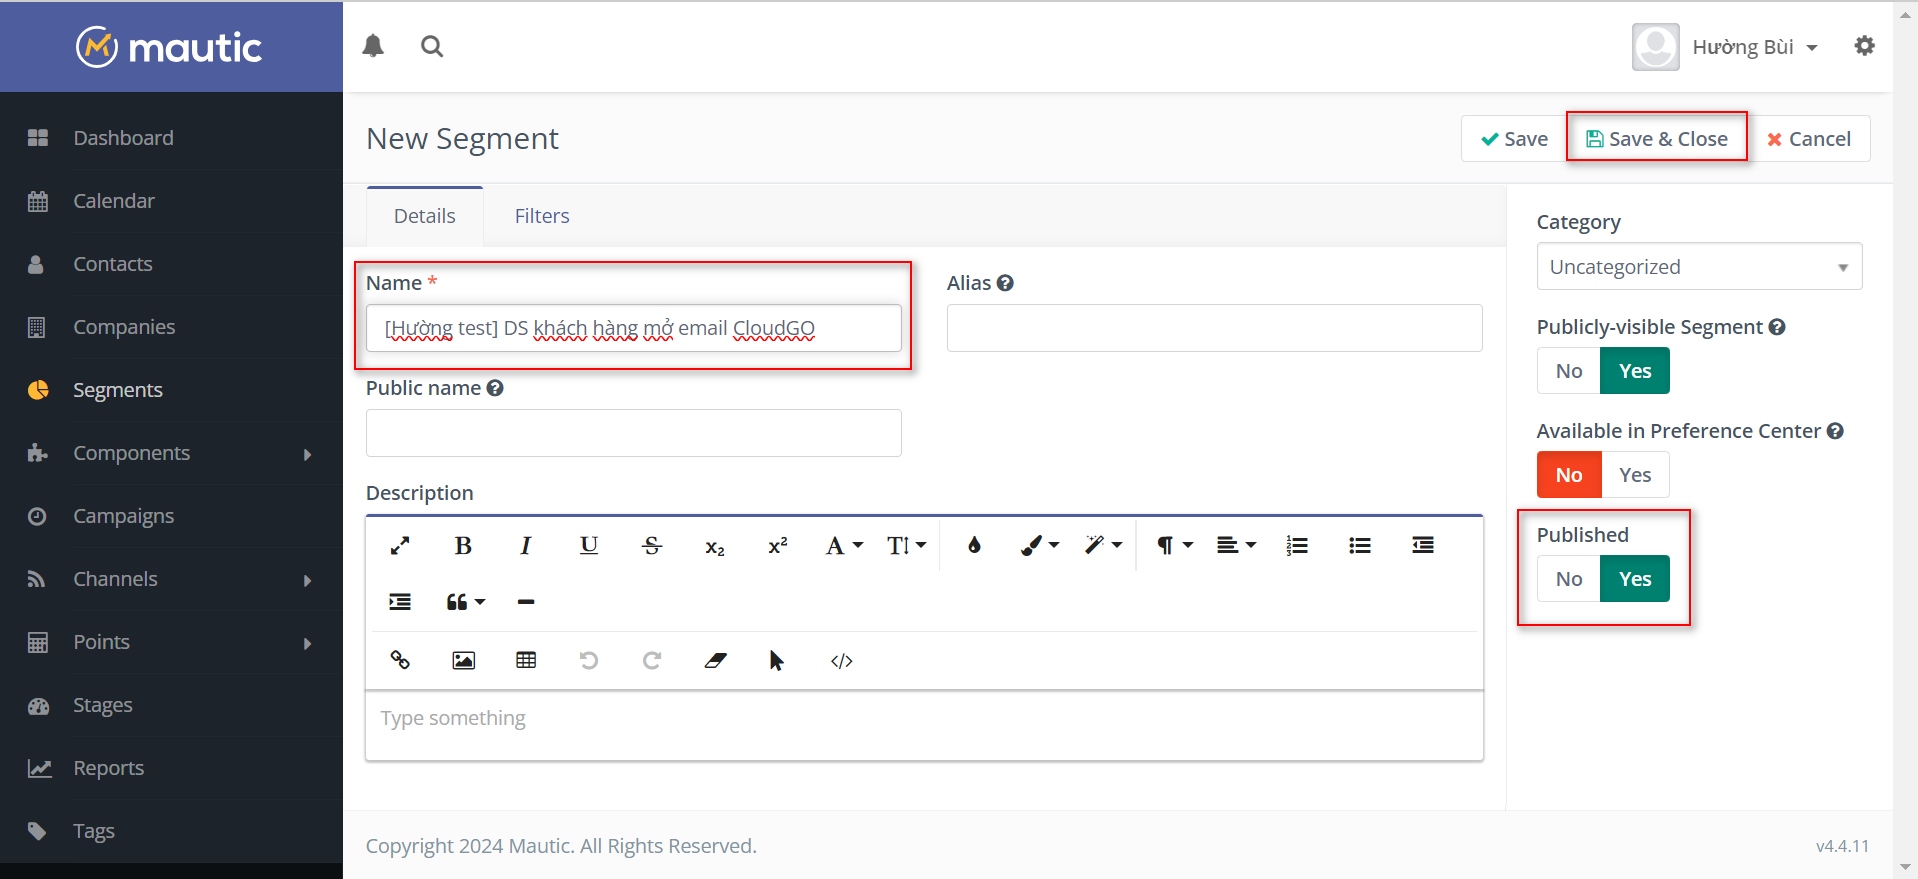Click the notifications bell icon

coord(373,46)
